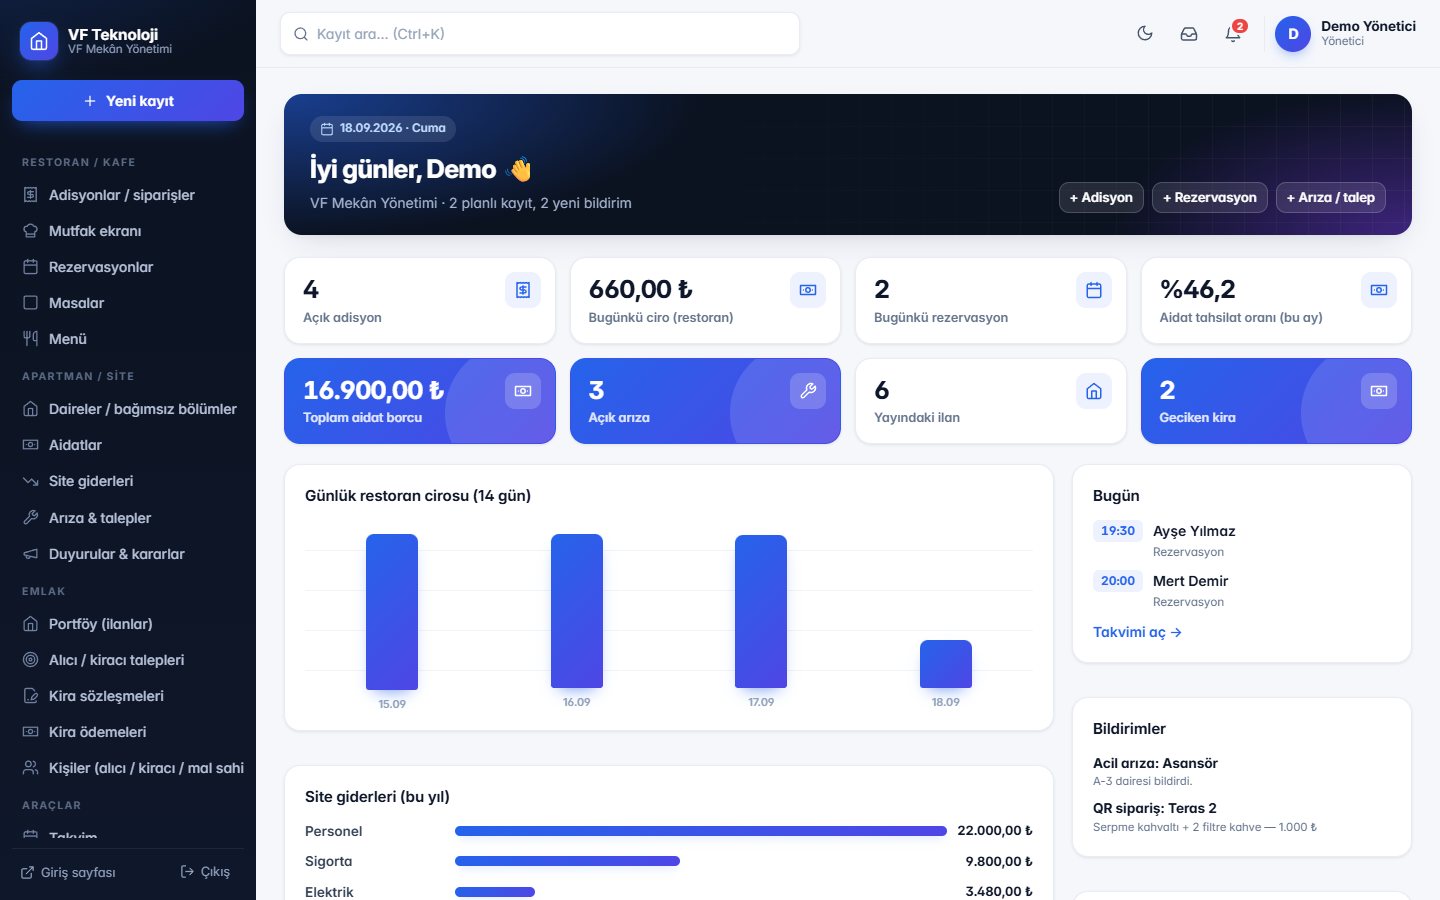Toggle dark mode with the moon icon

click(x=1145, y=33)
